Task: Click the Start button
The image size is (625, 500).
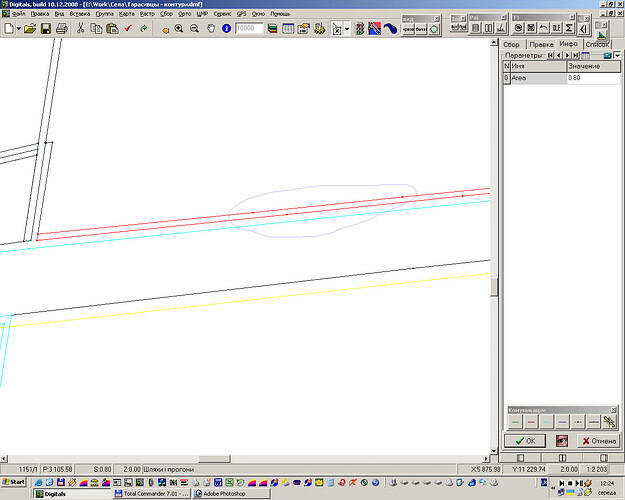Action: click(x=14, y=482)
